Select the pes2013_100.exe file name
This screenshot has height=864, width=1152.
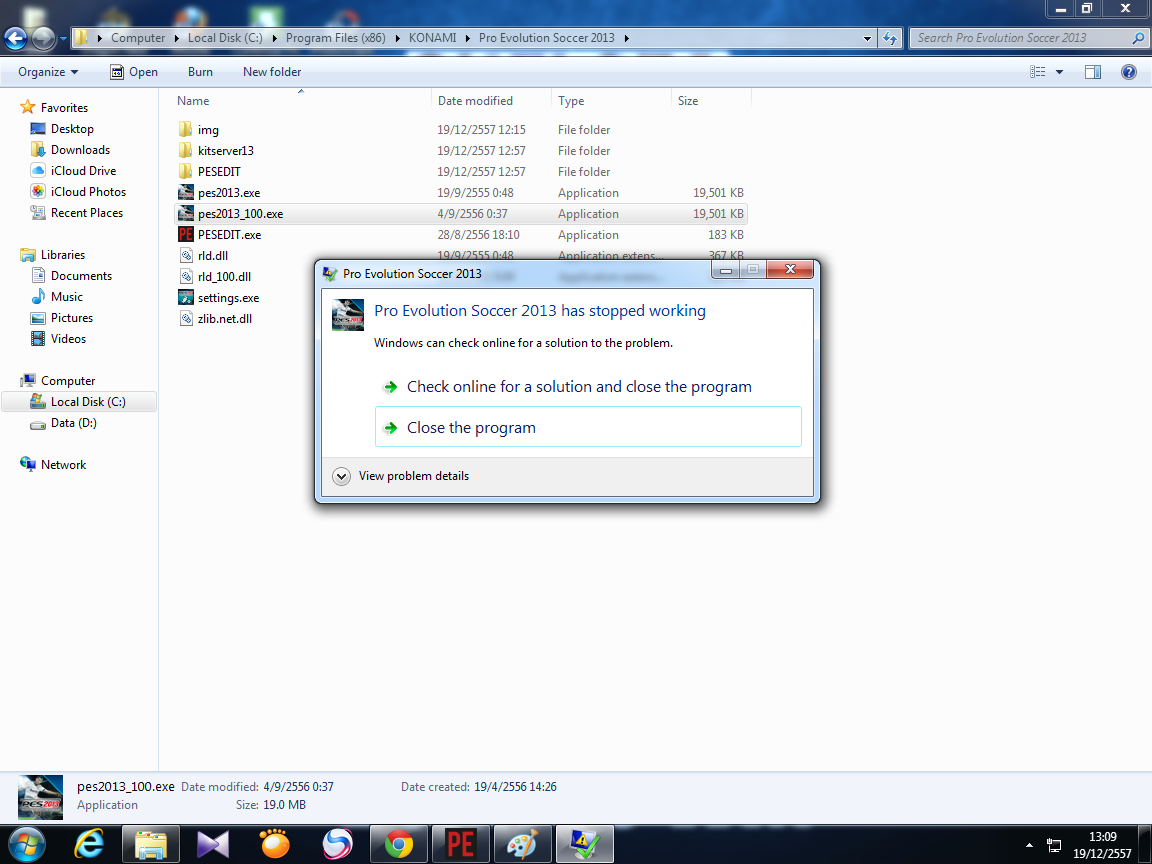click(240, 214)
